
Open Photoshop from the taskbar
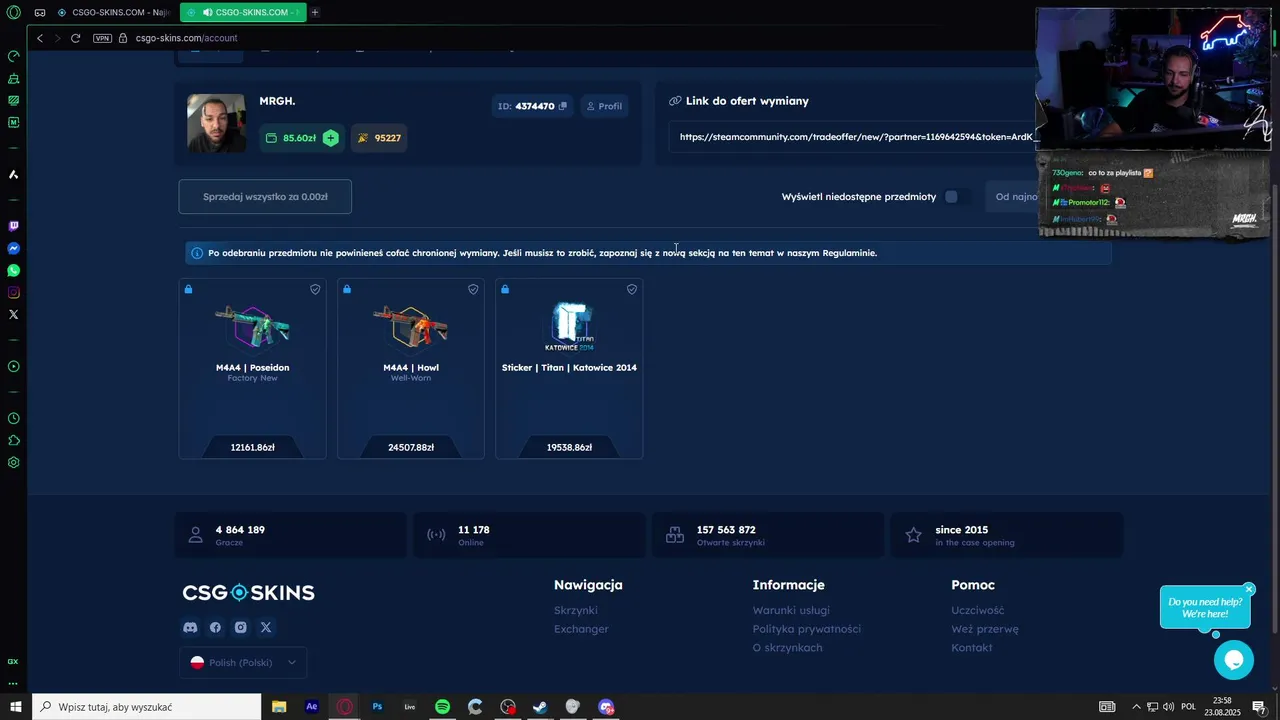[x=377, y=707]
